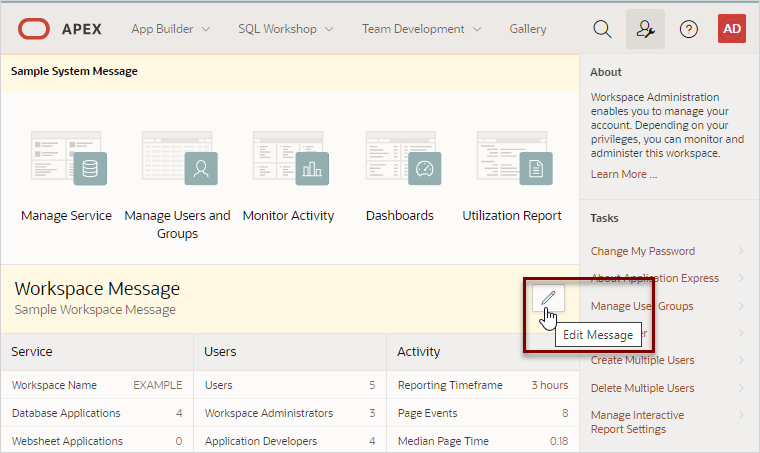Expand the SQL Workshop menu
The width and height of the screenshot is (760, 453).
tap(285, 29)
